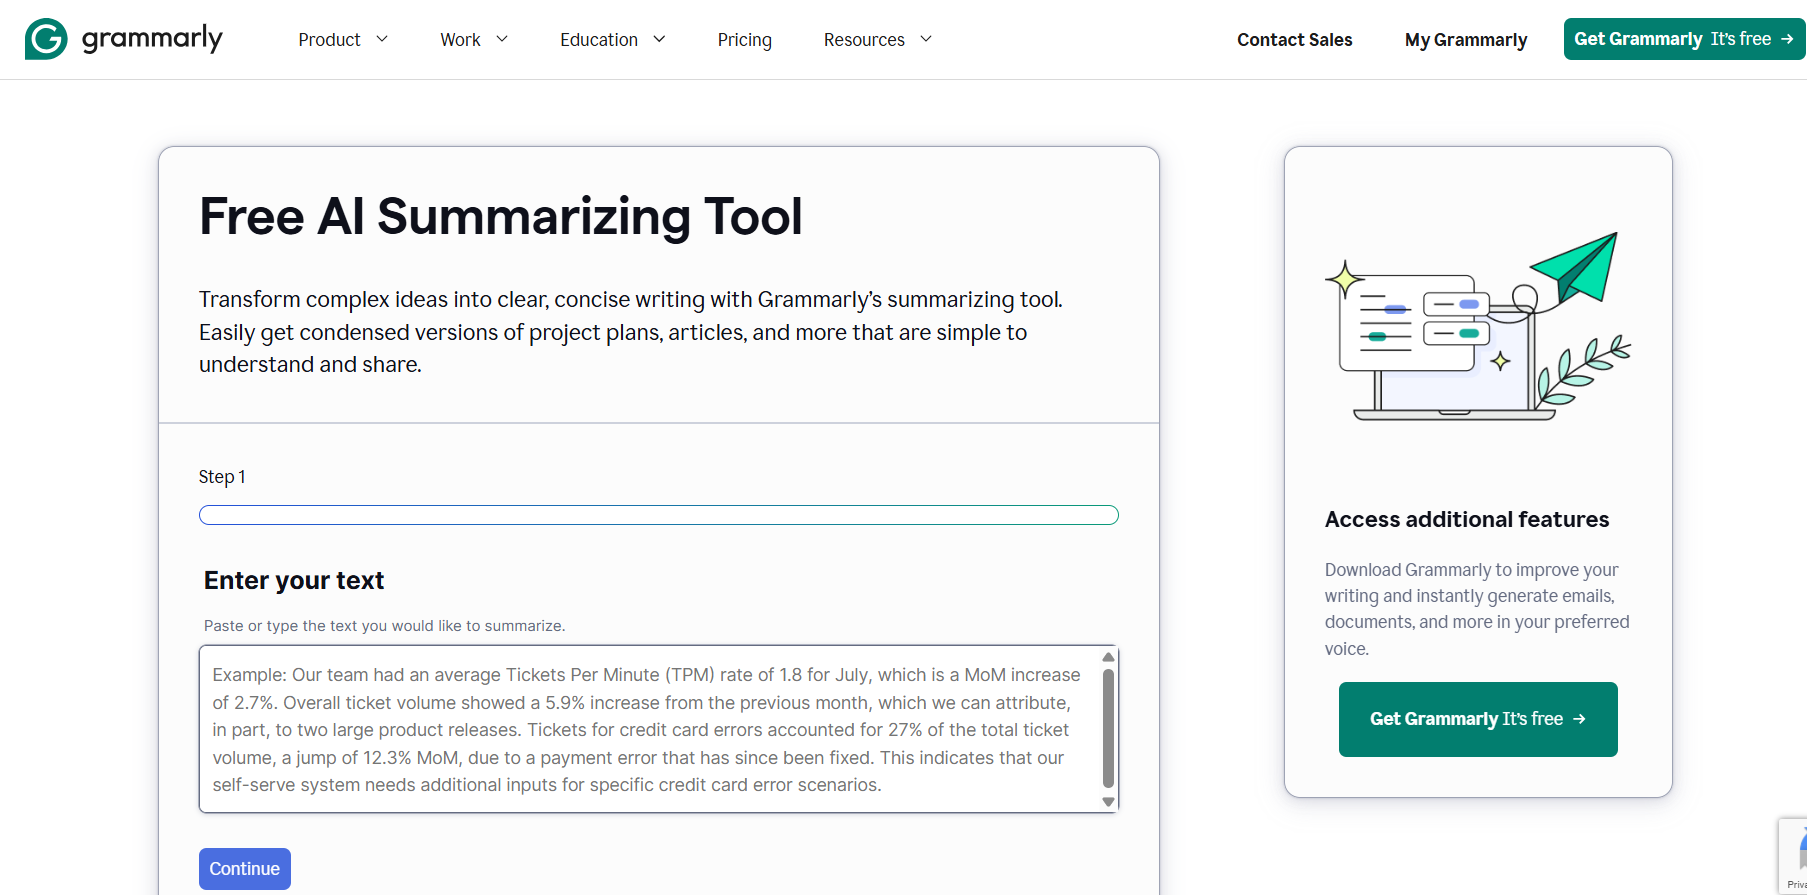Click the textarea scroll up arrow
The width and height of the screenshot is (1807, 895).
click(1108, 657)
